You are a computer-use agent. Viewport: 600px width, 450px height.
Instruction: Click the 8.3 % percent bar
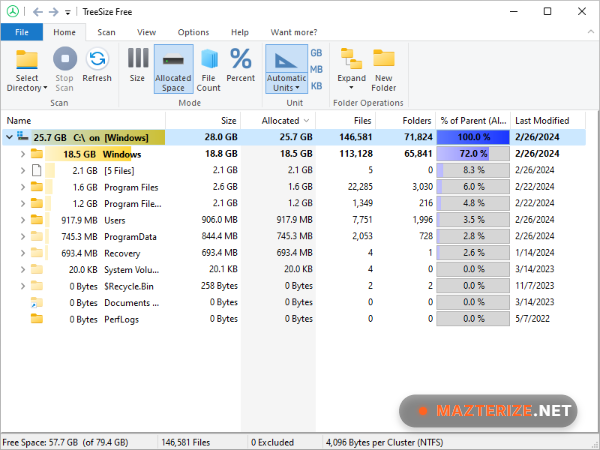pyautogui.click(x=473, y=170)
